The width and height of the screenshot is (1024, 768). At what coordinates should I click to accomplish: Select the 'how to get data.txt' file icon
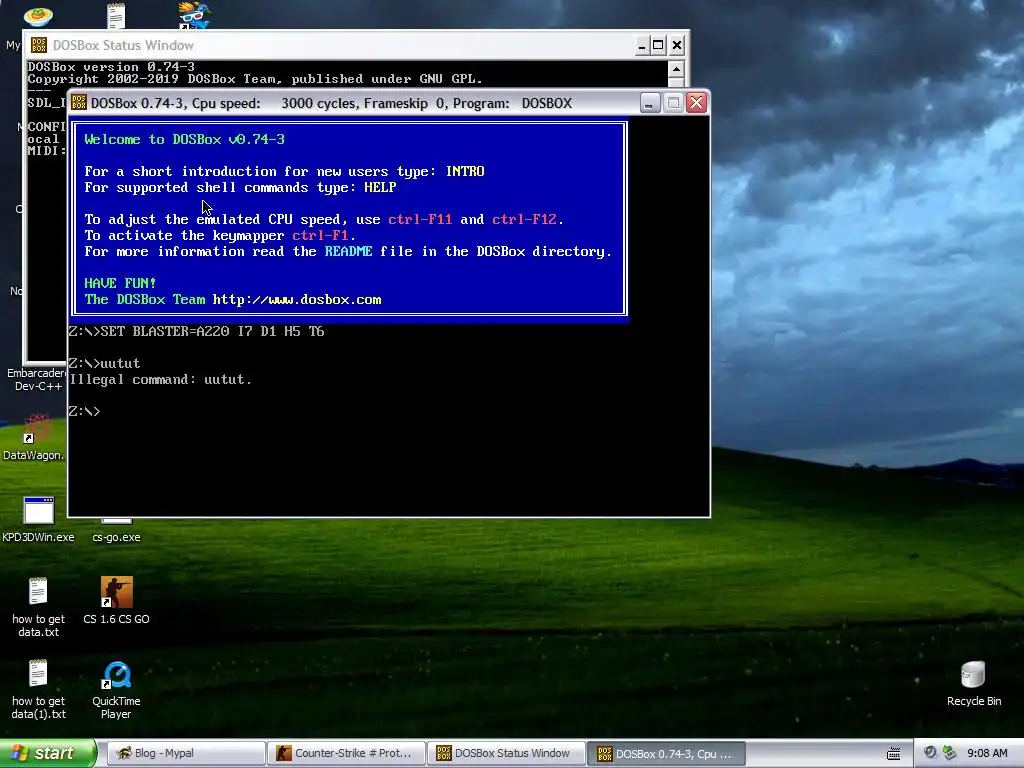(38, 592)
